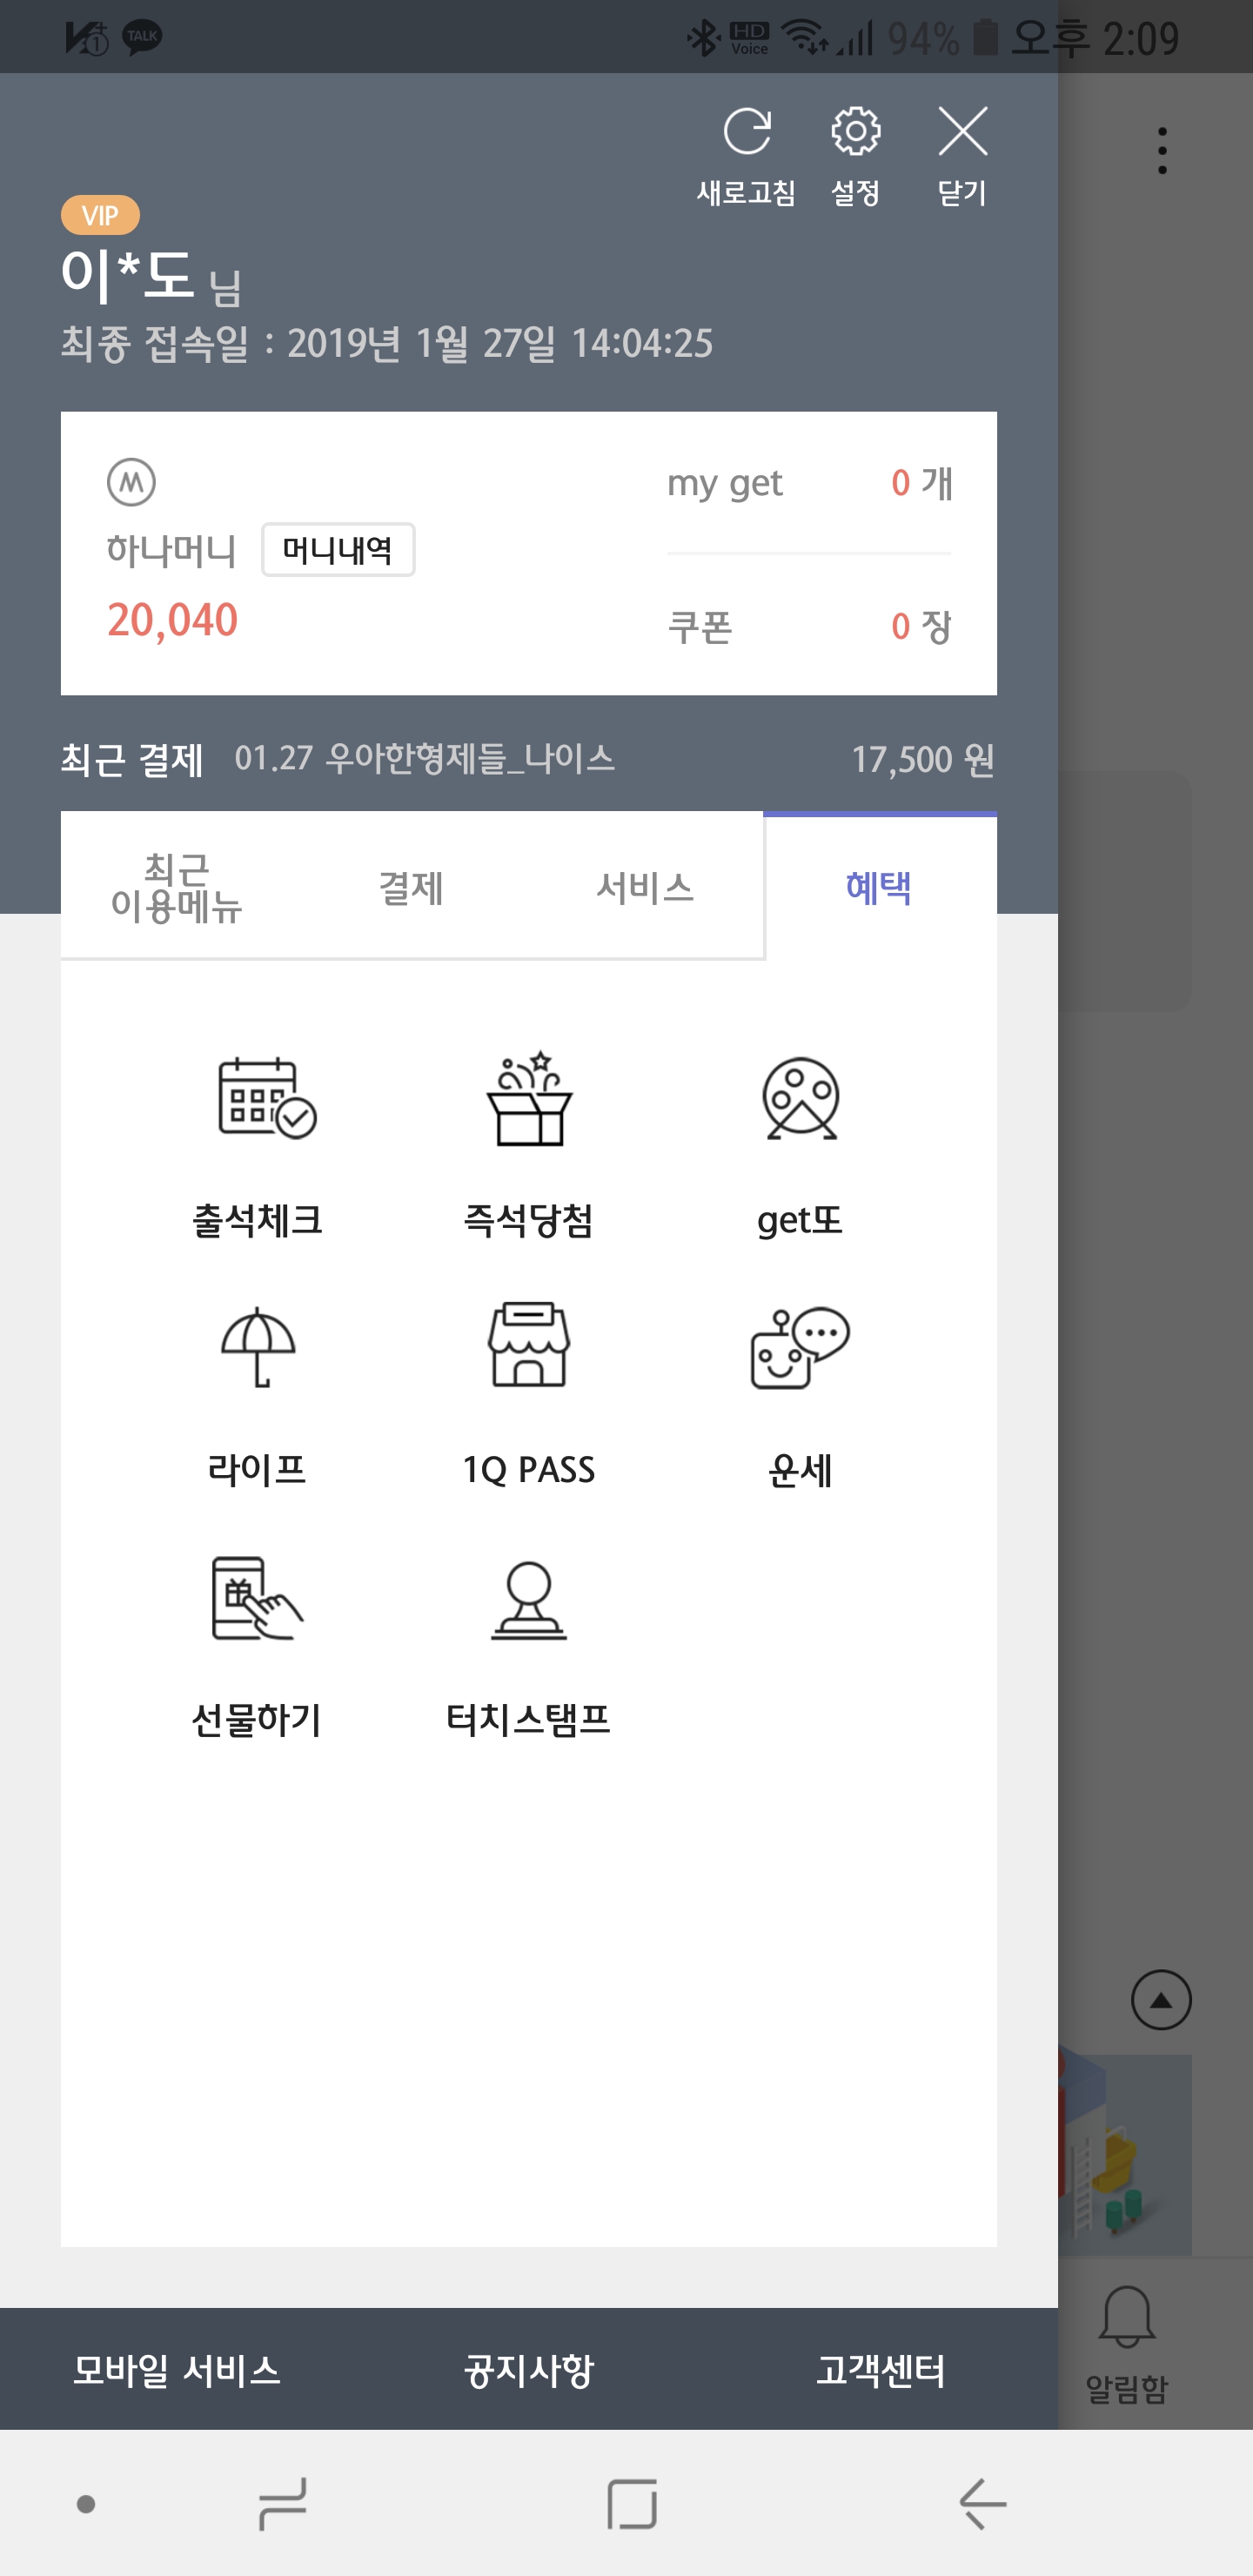Screen dimensions: 1253x2576
Task: Tap the 운세 fortune robot icon
Action: [x=800, y=1347]
